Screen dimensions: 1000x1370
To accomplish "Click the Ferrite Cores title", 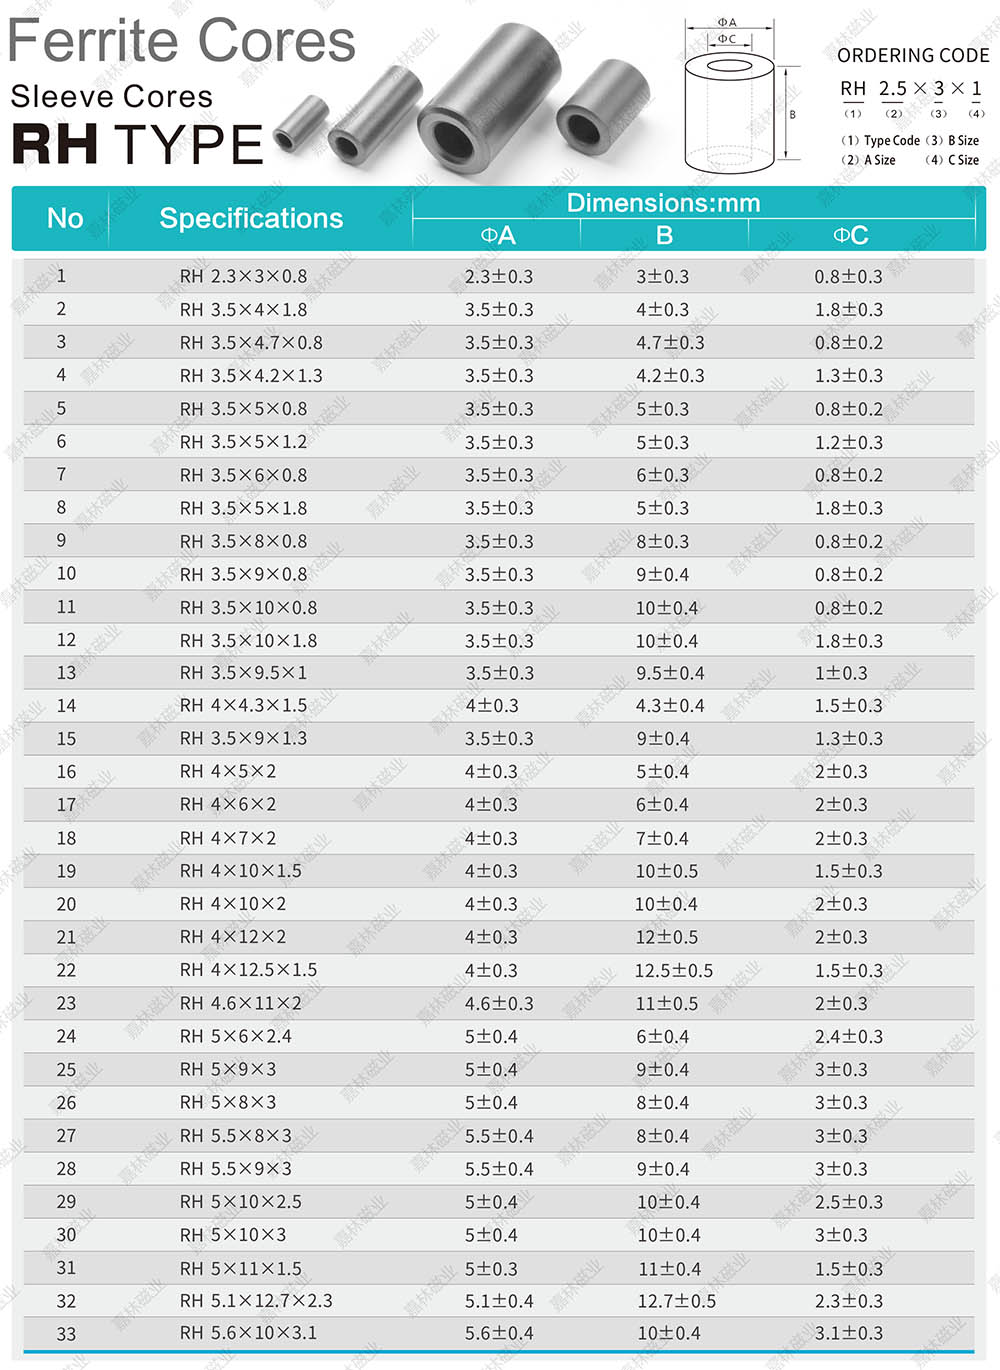I will point(182,41).
